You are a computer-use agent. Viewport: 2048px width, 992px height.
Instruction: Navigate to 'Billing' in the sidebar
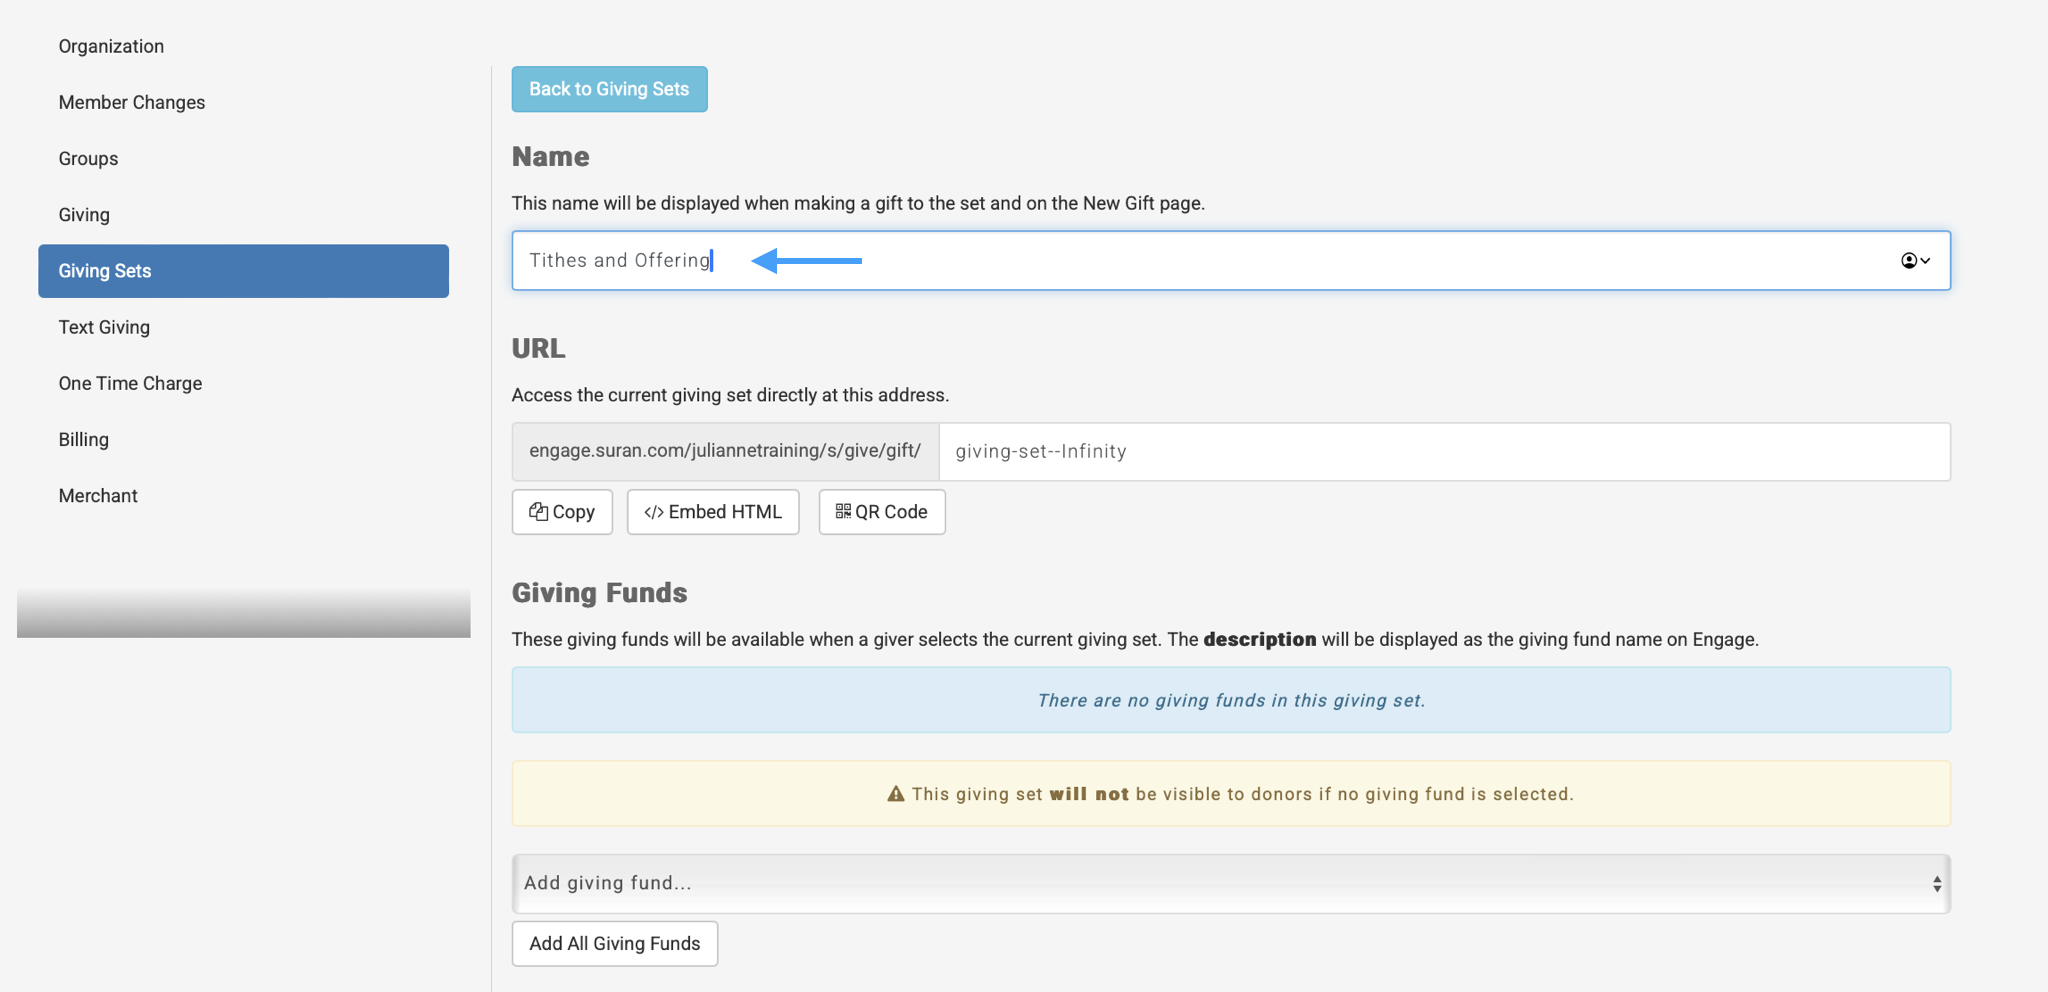[83, 439]
